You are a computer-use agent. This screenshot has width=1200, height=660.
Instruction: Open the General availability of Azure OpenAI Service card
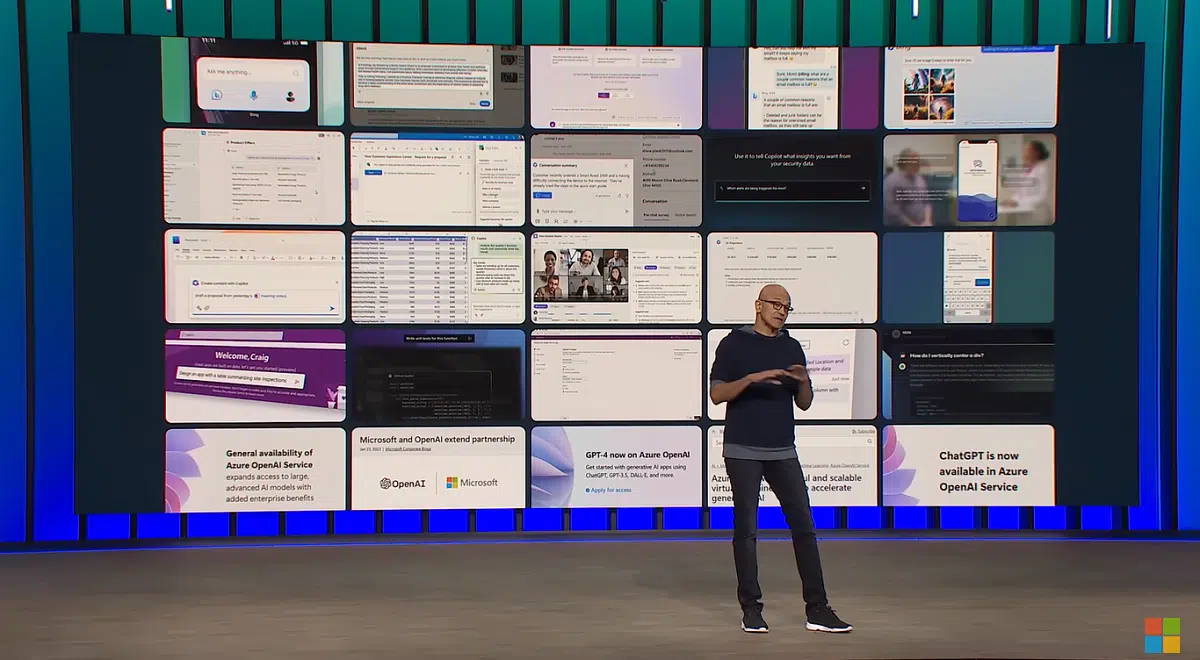pos(255,470)
